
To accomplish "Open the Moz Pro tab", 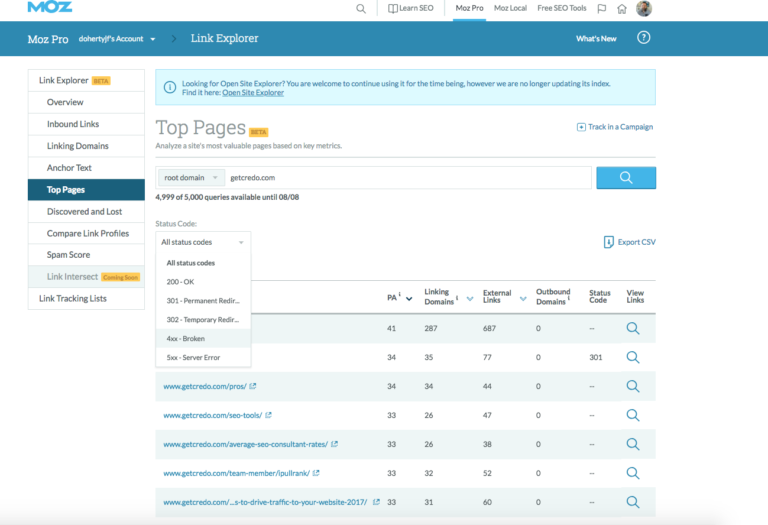I will tap(469, 8).
